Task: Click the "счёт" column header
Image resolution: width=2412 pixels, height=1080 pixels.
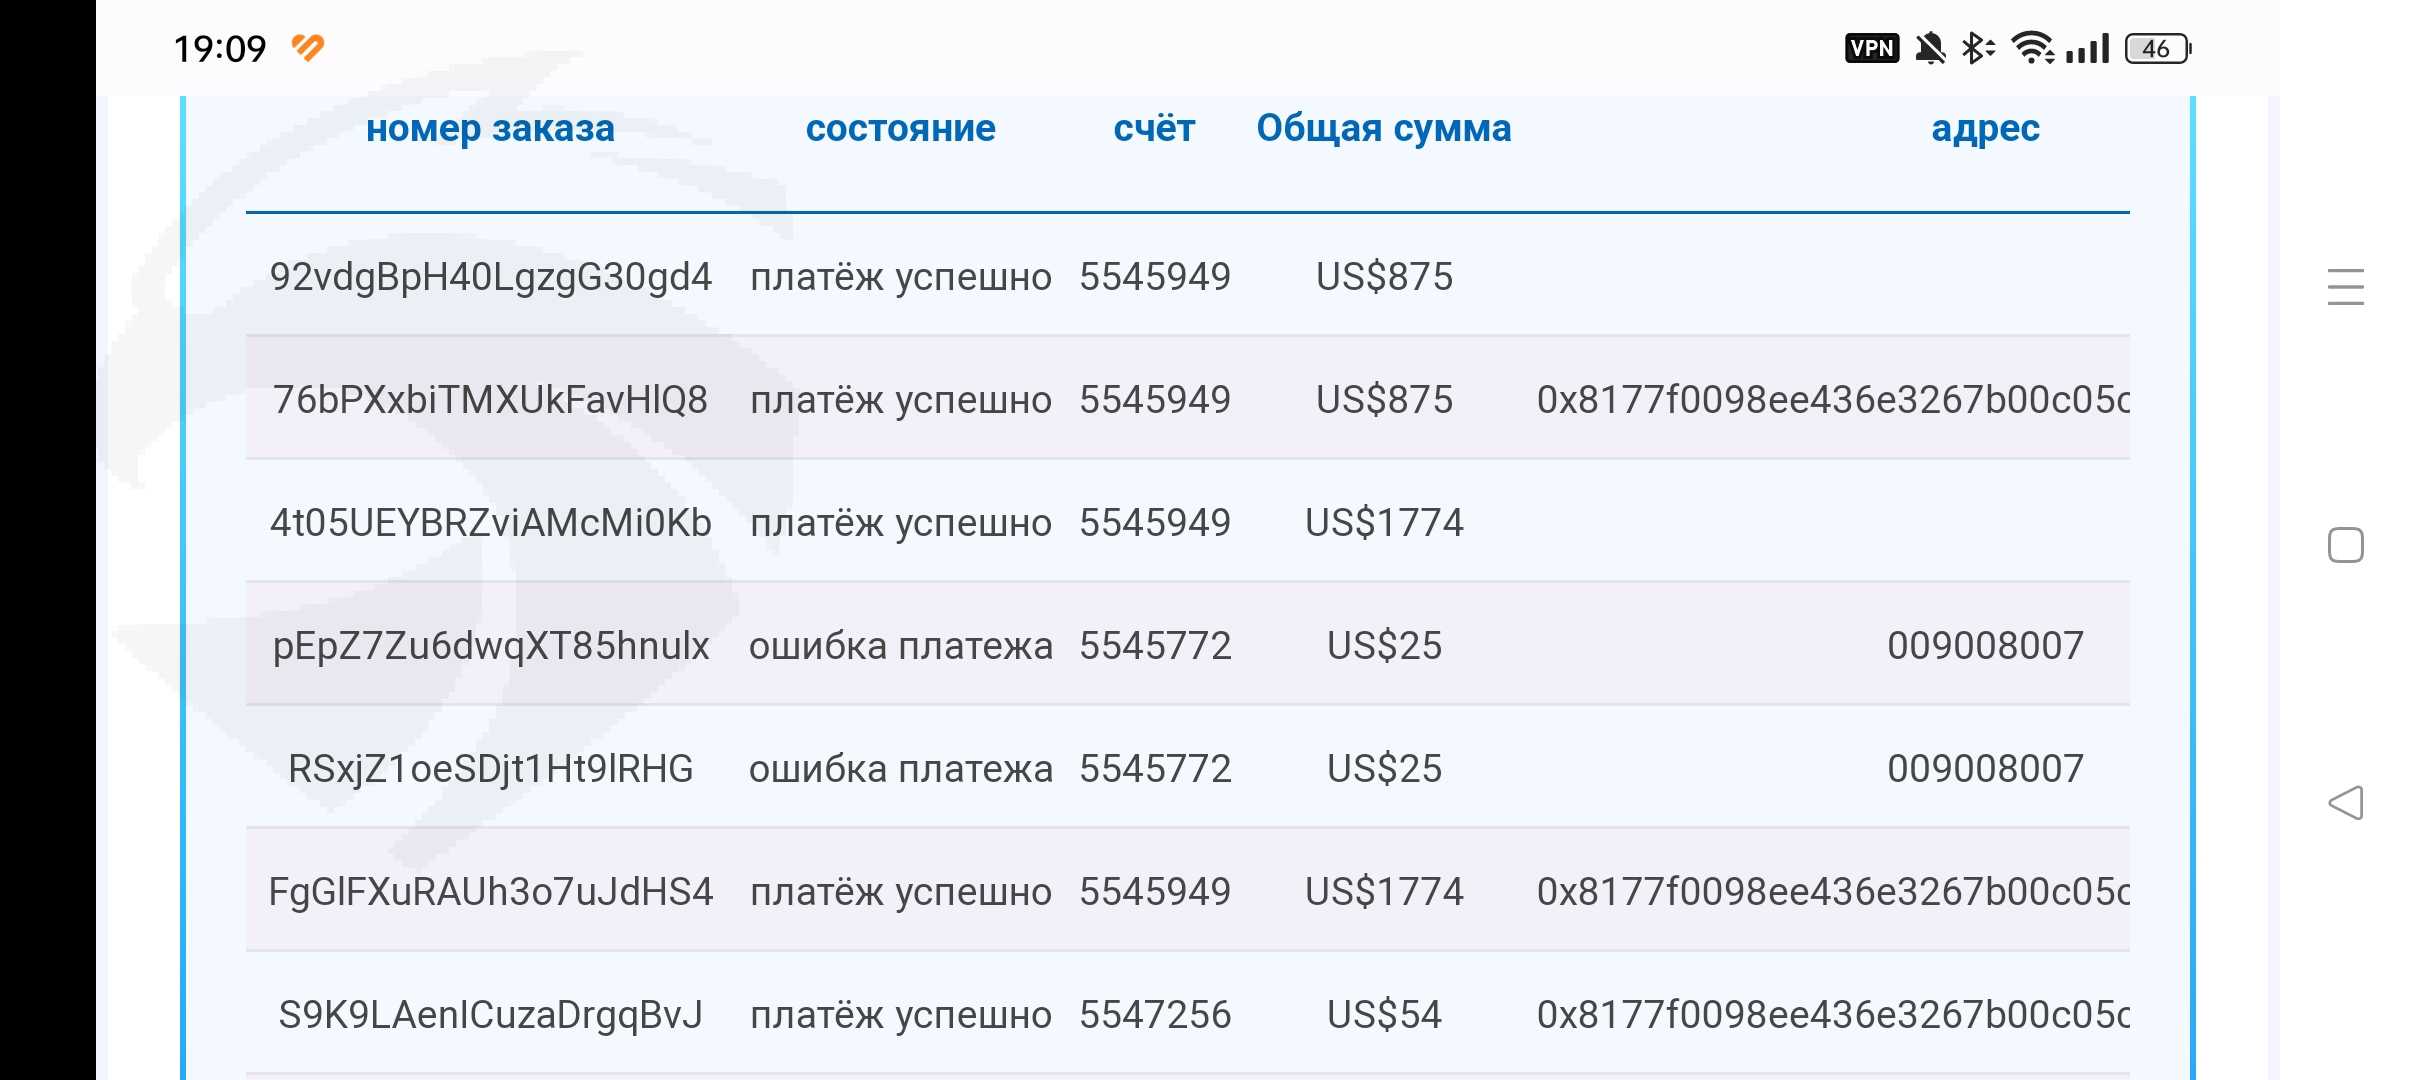Action: [1154, 128]
